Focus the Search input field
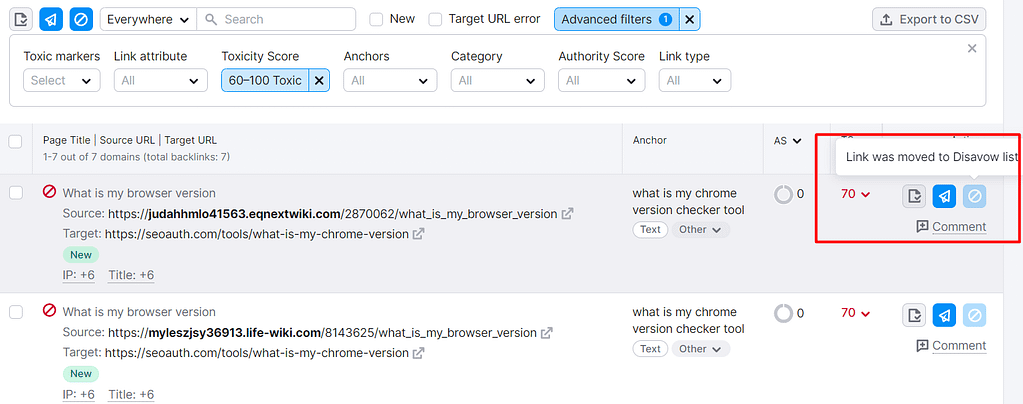The width and height of the screenshot is (1023, 404). tap(276, 19)
